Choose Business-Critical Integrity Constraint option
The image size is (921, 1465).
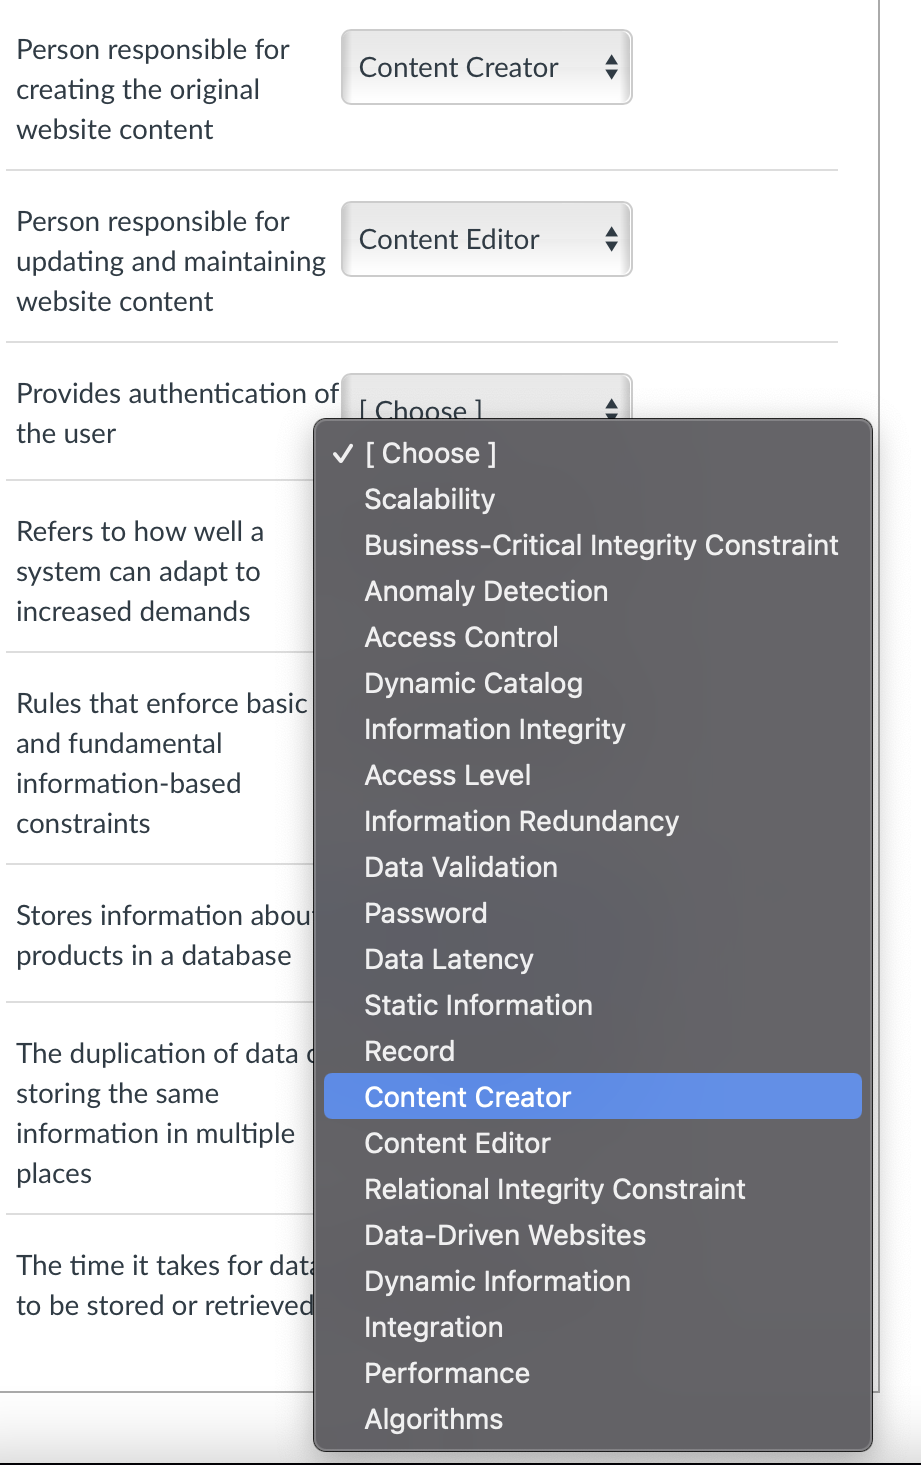(600, 545)
